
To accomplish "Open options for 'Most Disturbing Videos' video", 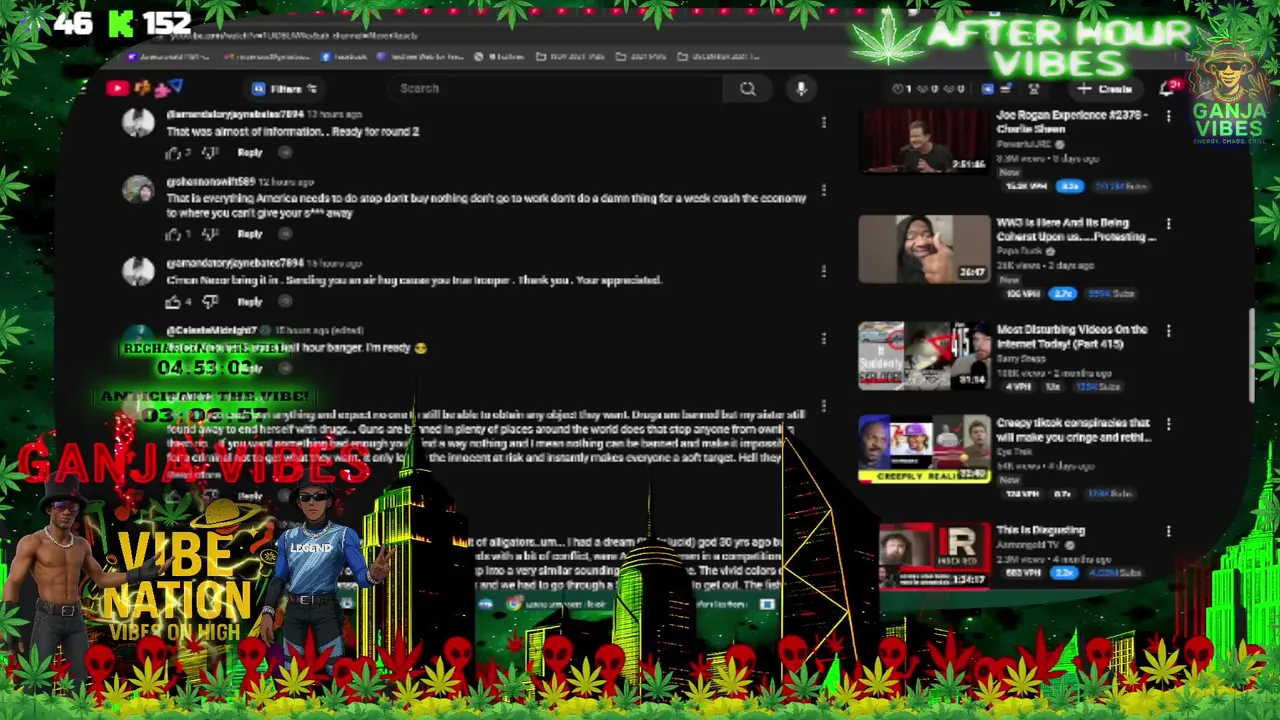I will coord(1168,331).
